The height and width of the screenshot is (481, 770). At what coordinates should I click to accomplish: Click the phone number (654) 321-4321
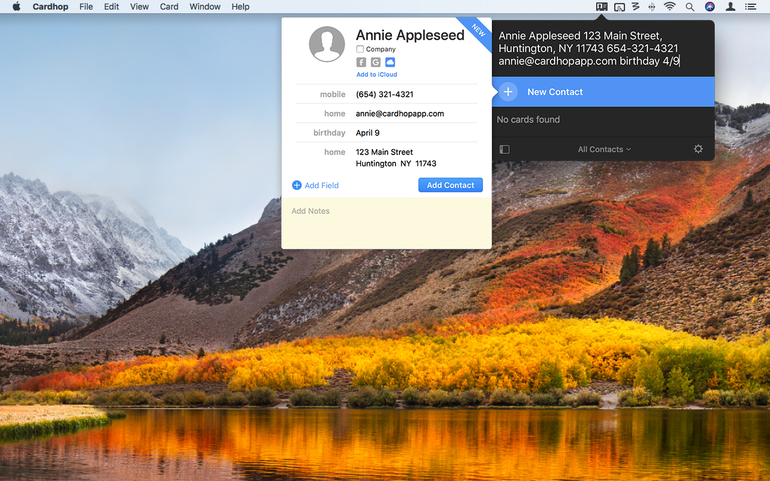point(385,94)
